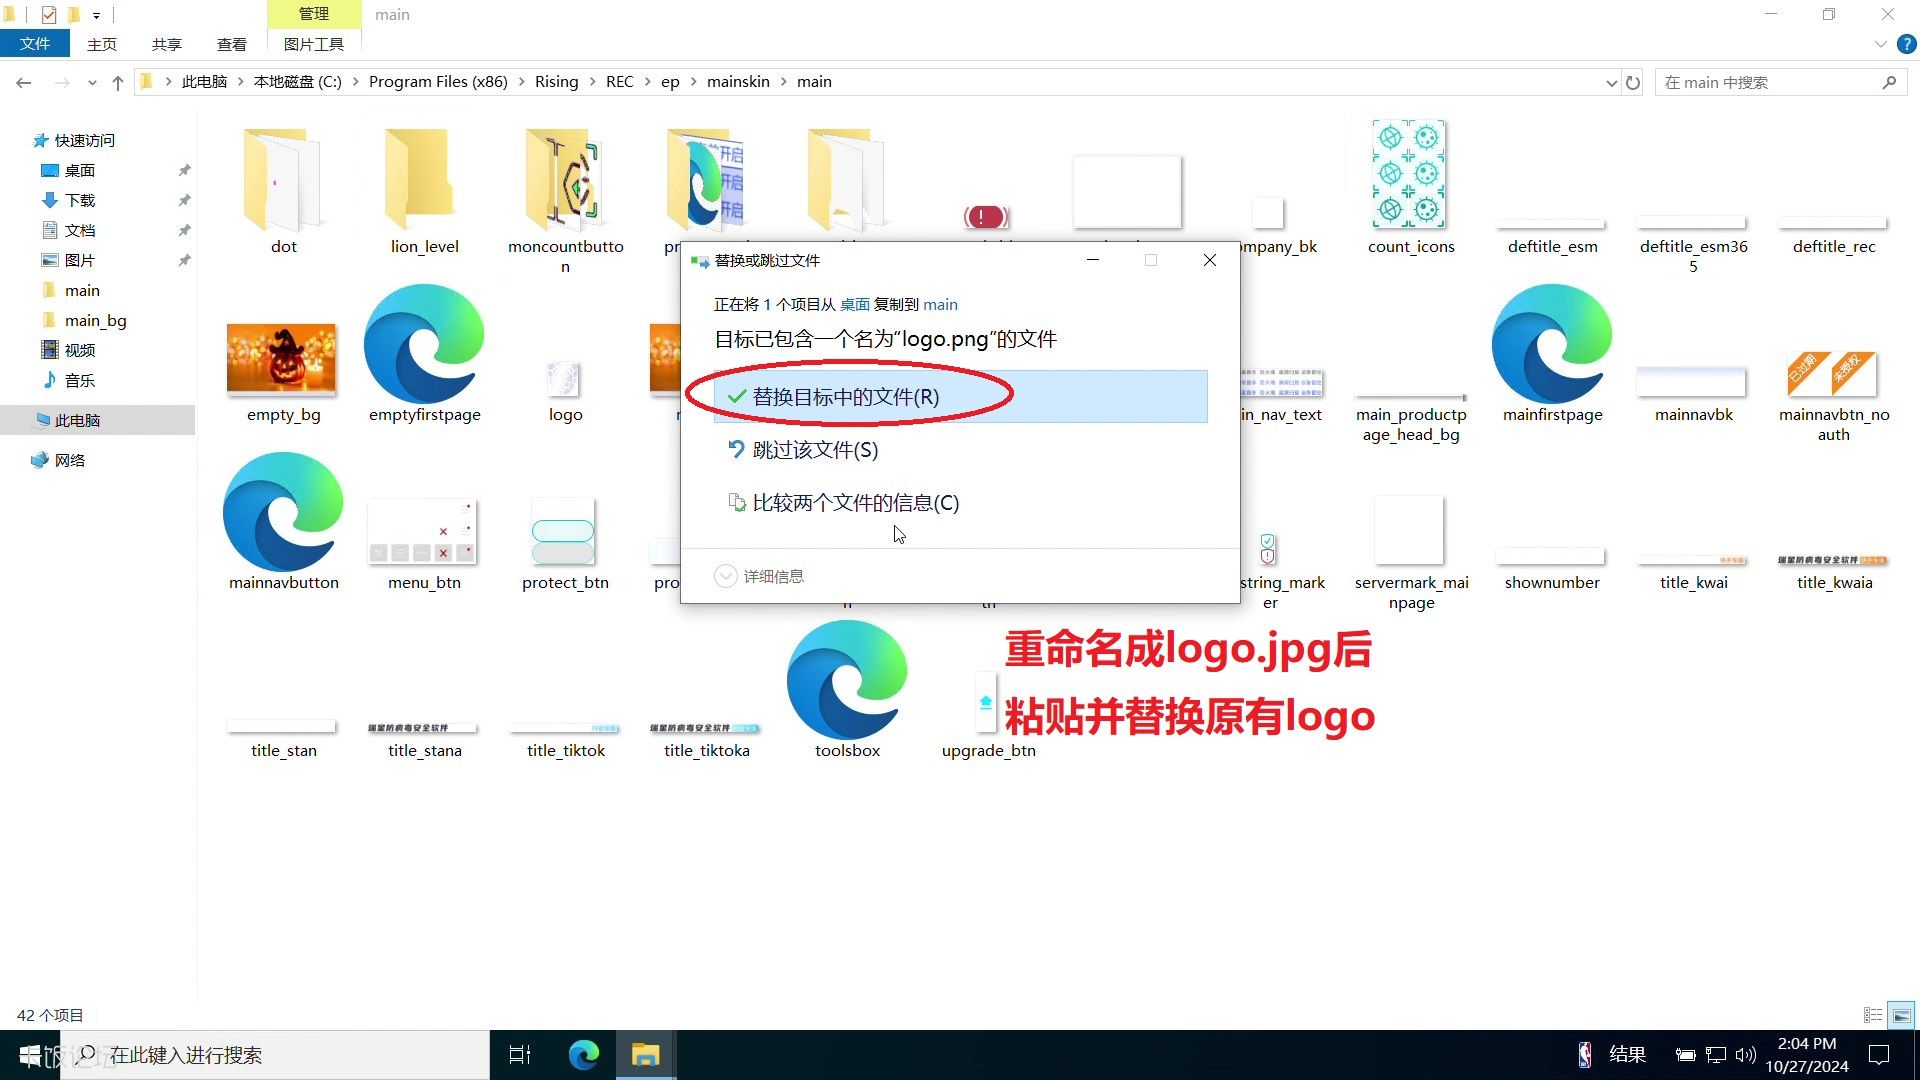
Task: Expand the ribbon with chevron
Action: click(1880, 44)
